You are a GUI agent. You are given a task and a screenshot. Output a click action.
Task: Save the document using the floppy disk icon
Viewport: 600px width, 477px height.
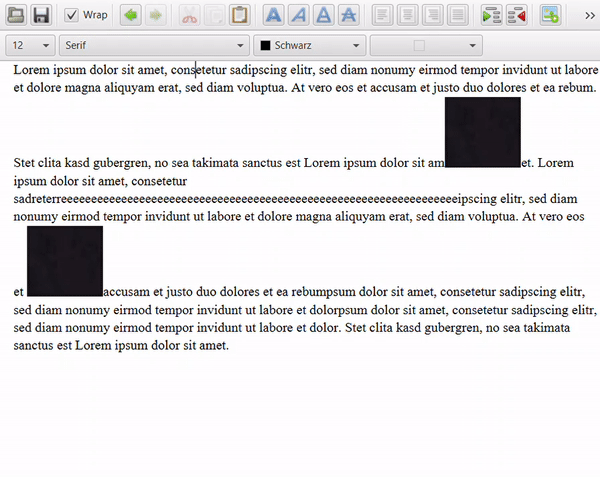pyautogui.click(x=41, y=15)
